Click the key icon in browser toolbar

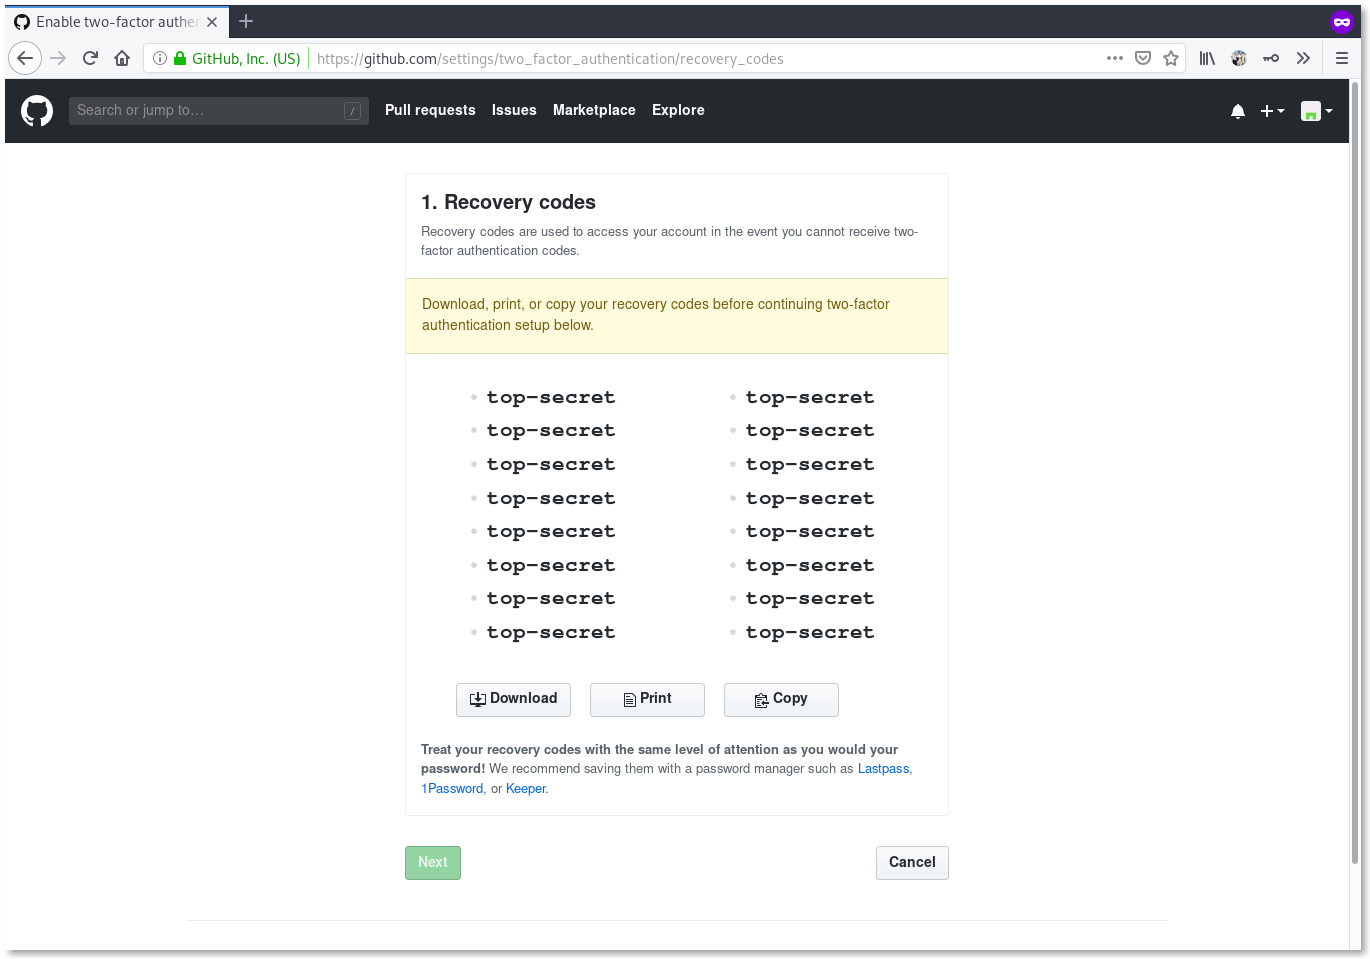click(x=1271, y=58)
